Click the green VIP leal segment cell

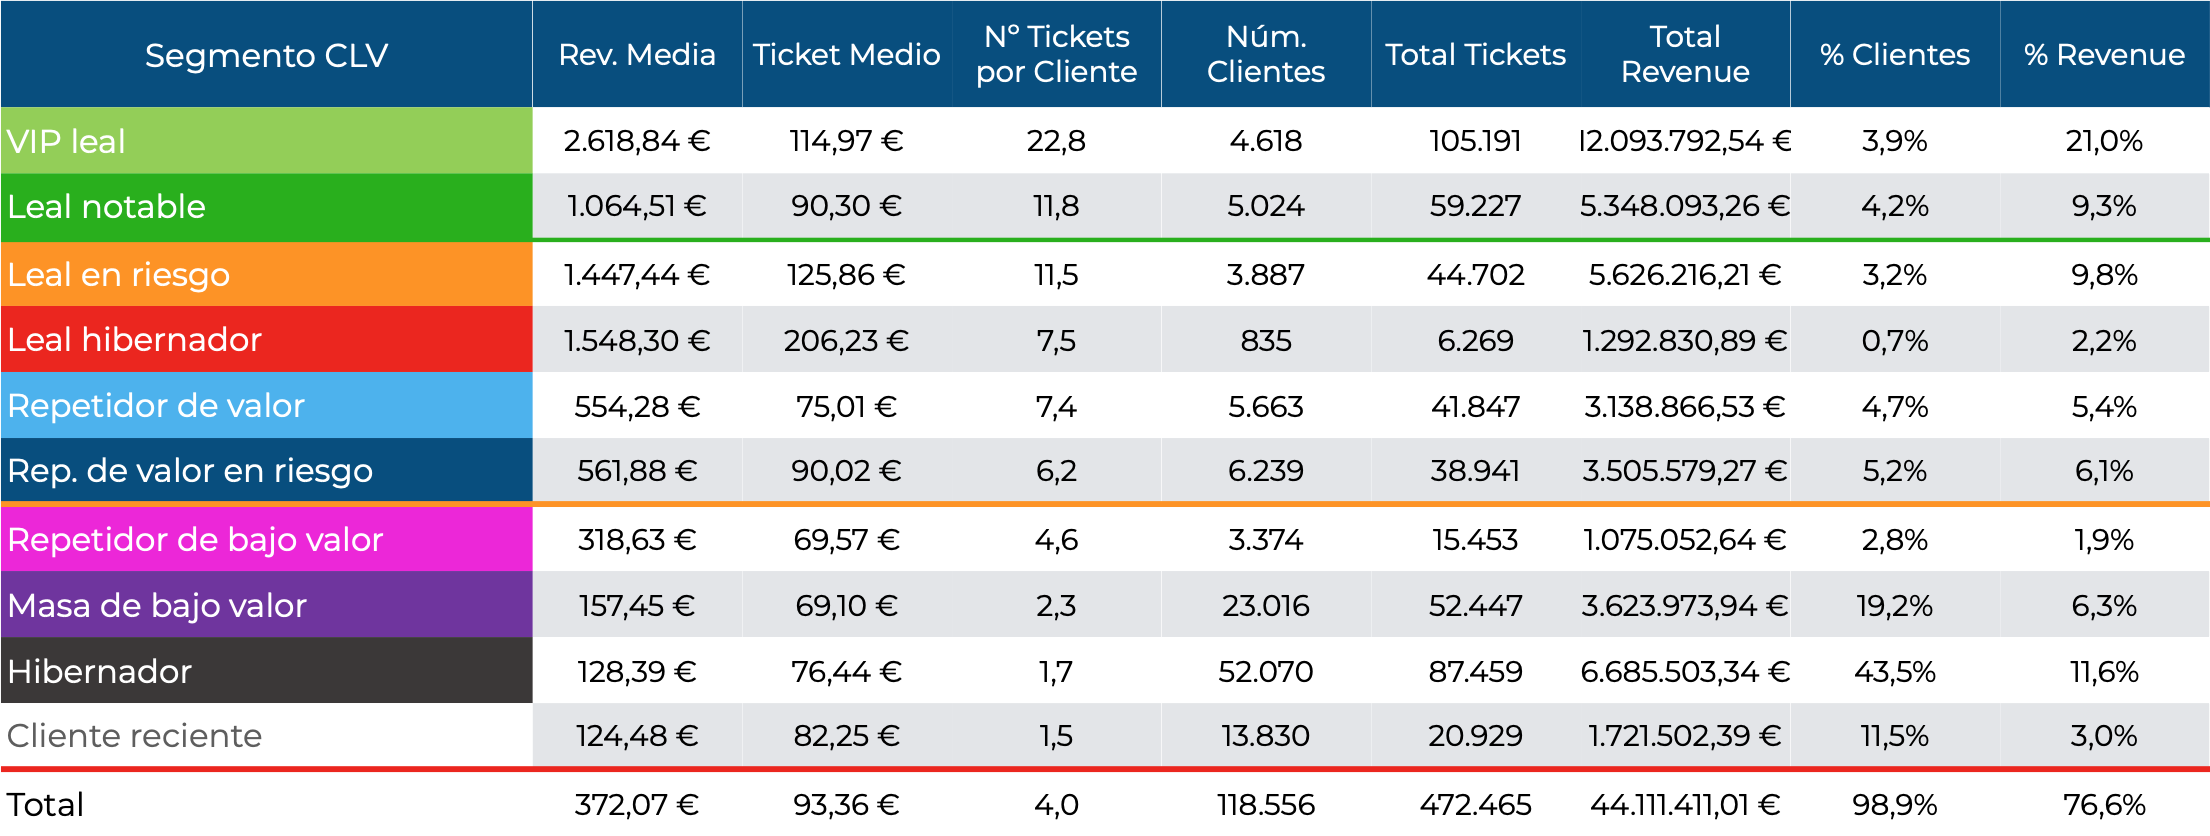[x=266, y=141]
